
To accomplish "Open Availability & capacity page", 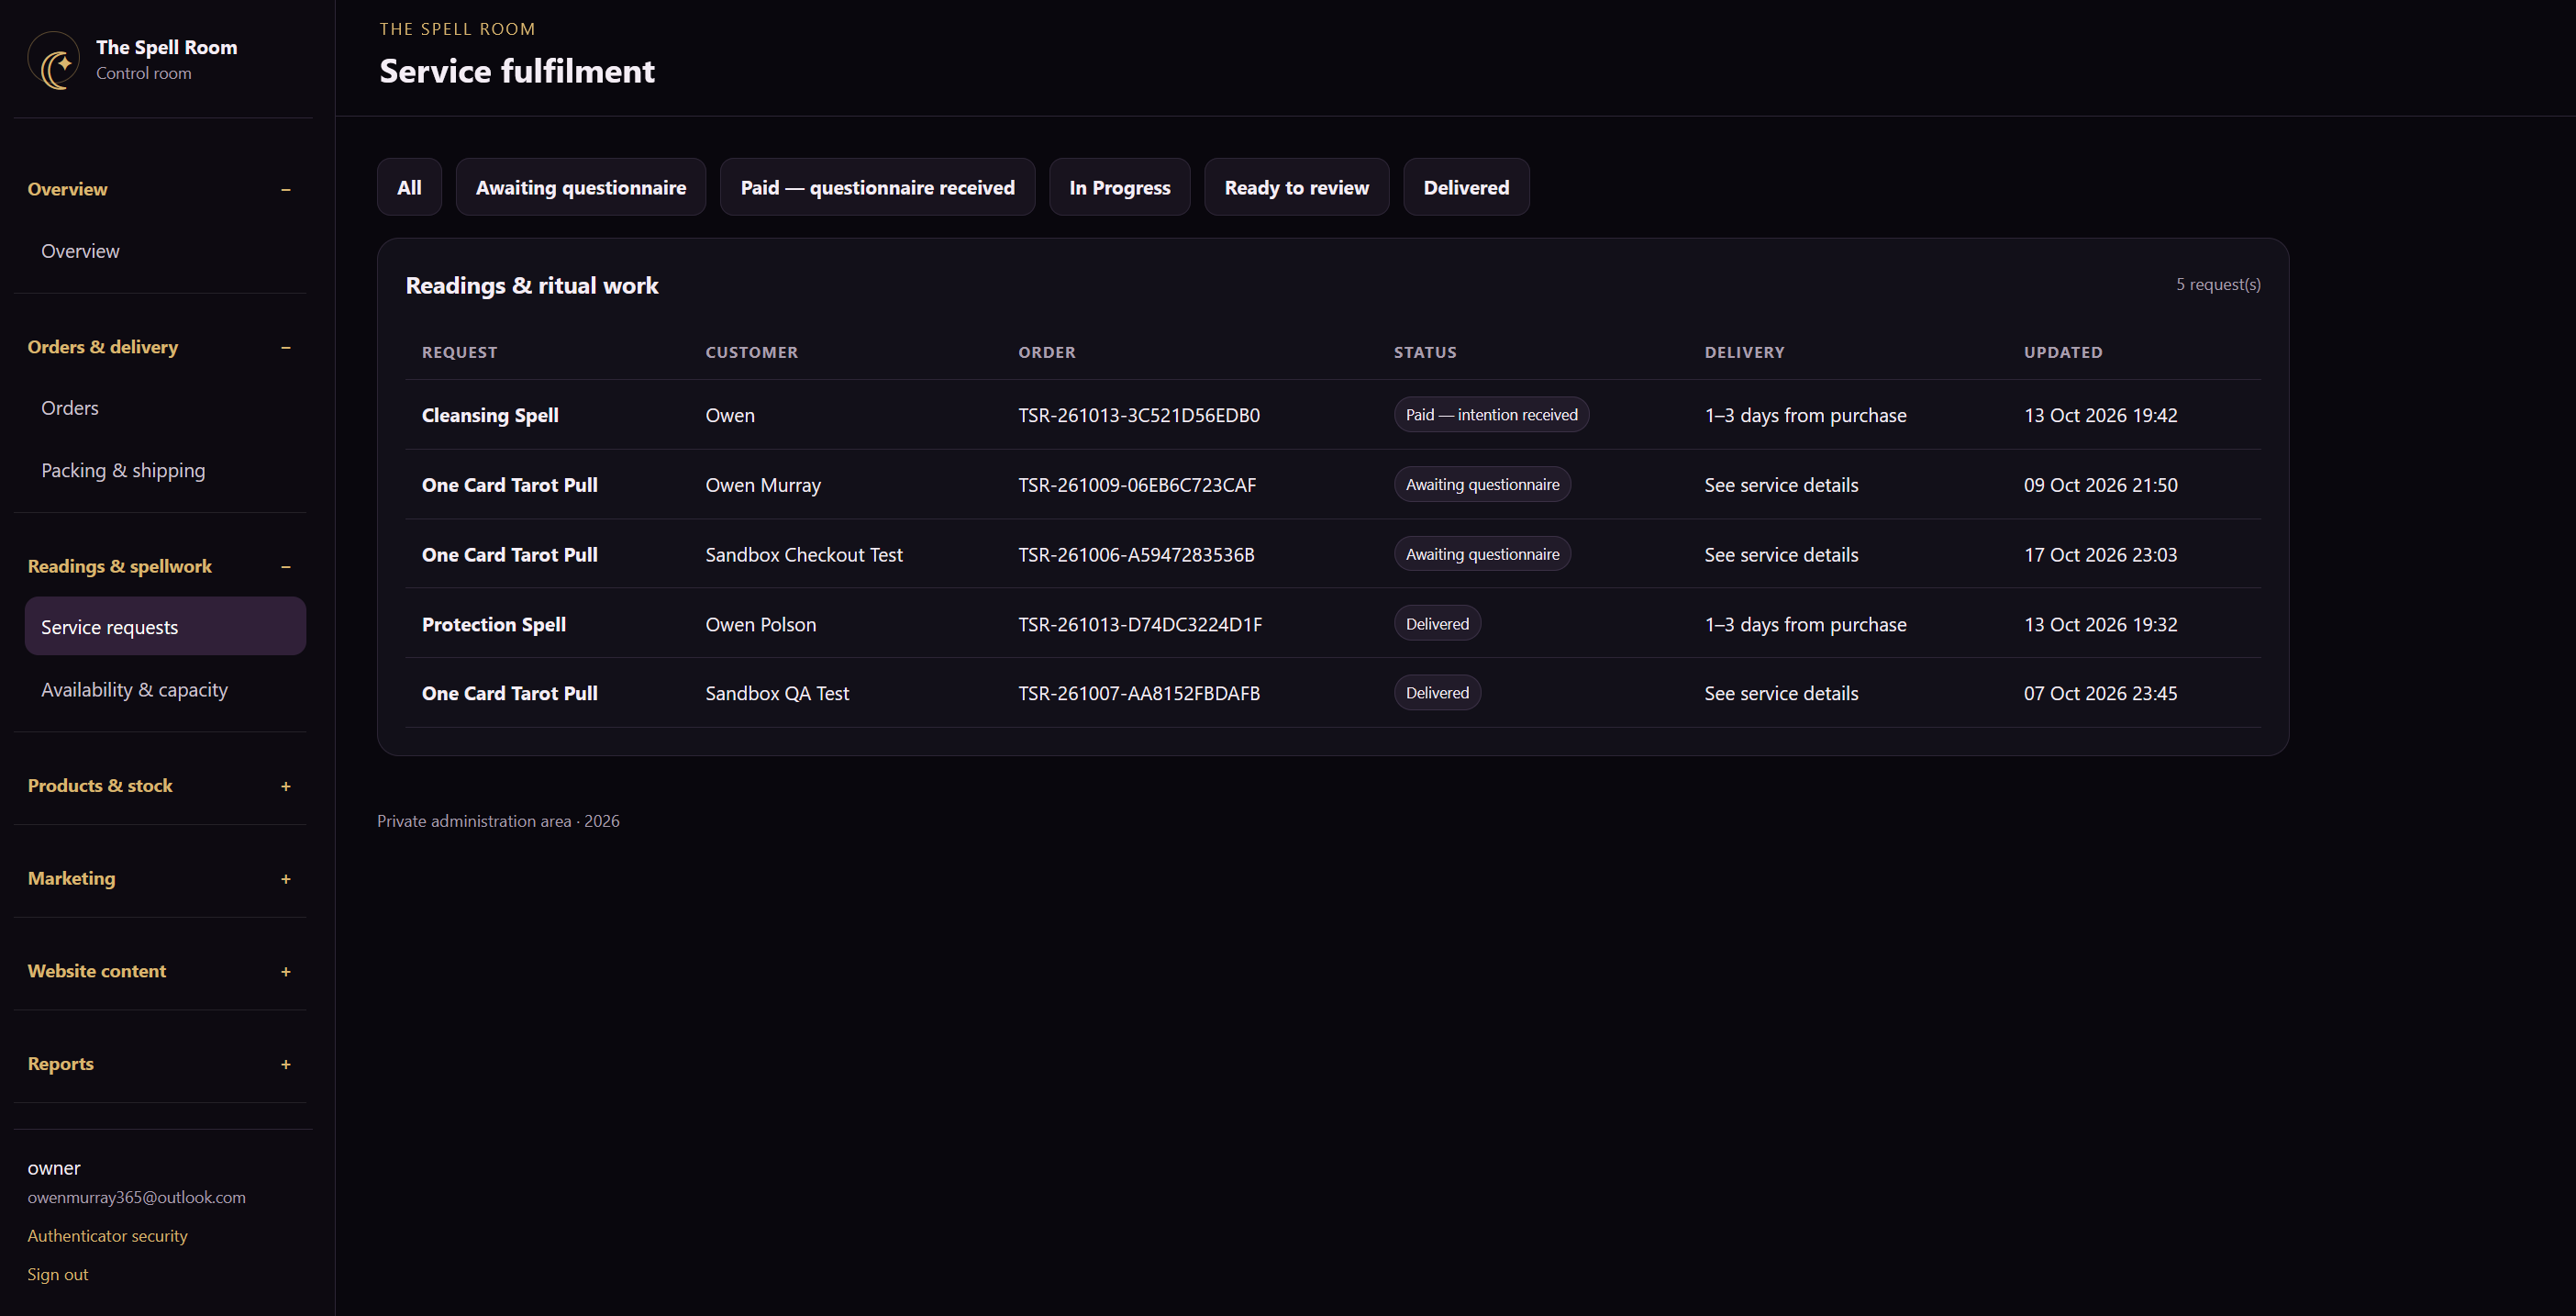I will 165,690.
